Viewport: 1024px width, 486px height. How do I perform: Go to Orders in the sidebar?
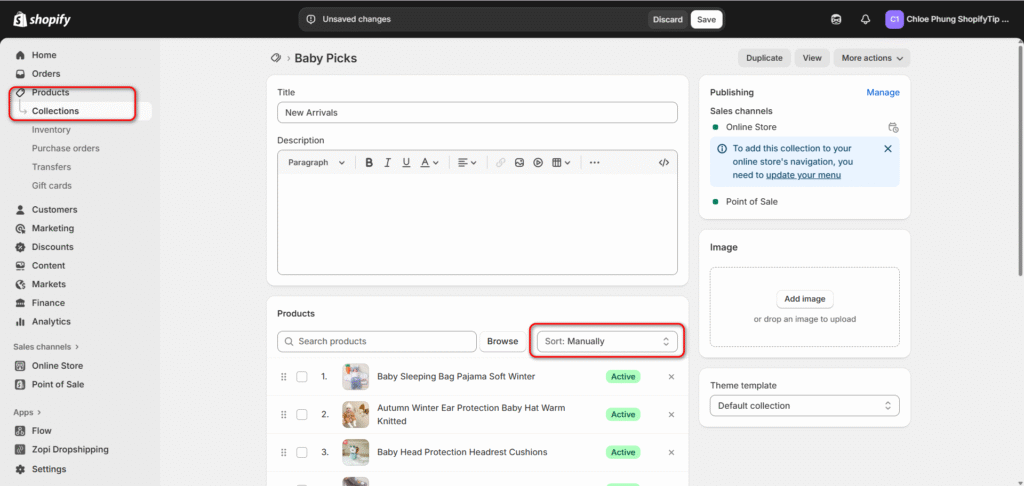pyautogui.click(x=46, y=74)
